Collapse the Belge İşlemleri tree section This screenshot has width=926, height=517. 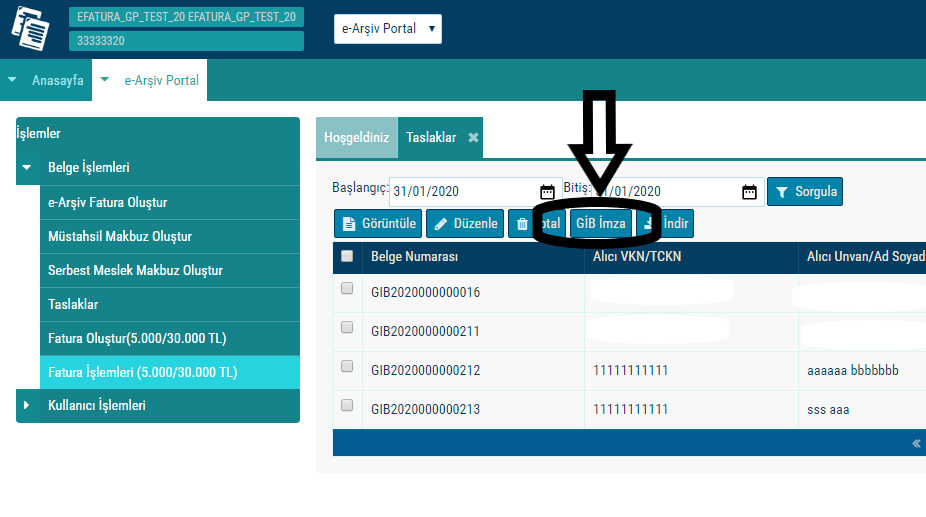pos(27,168)
